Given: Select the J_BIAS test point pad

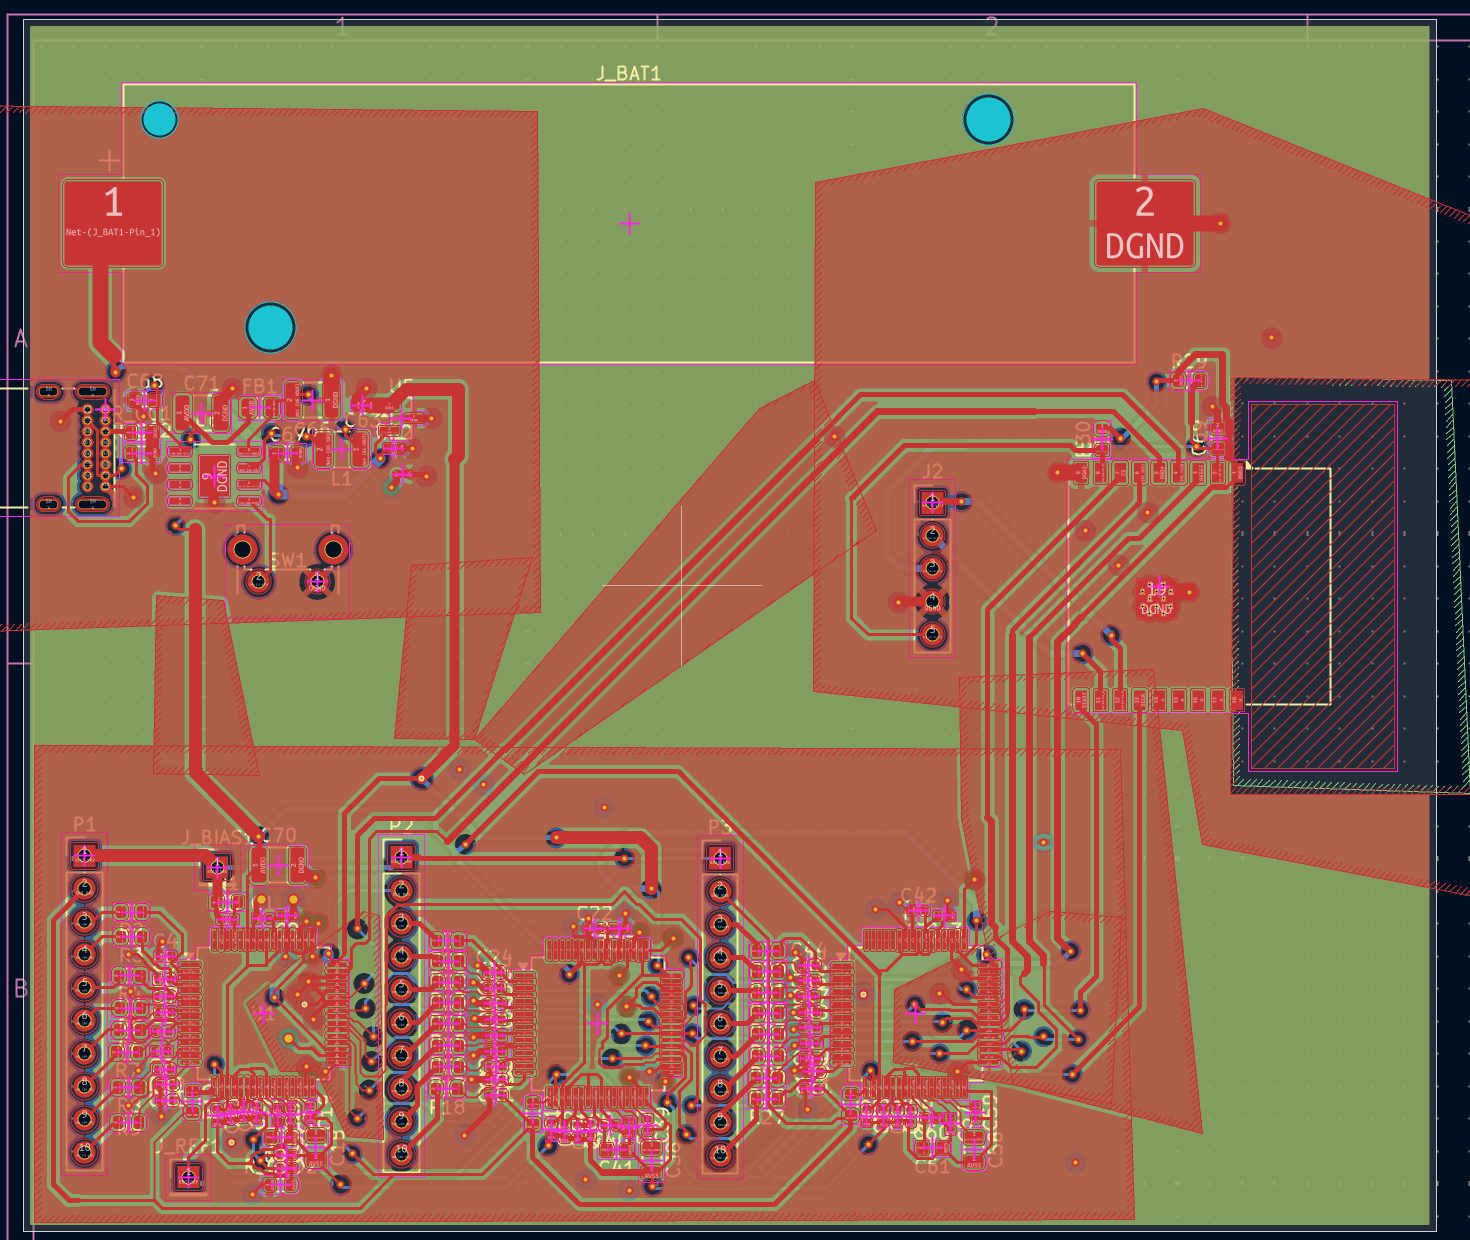Looking at the screenshot, I should coord(217,867).
